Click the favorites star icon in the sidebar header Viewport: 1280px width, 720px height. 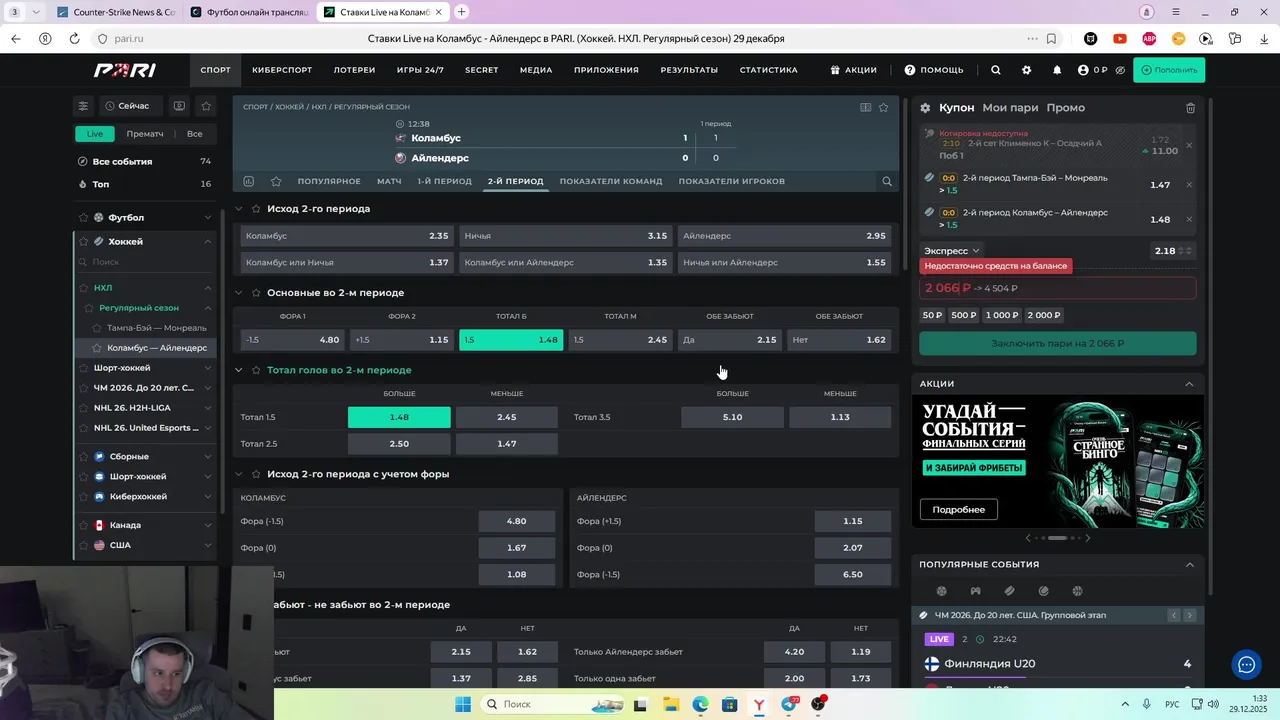(x=206, y=106)
